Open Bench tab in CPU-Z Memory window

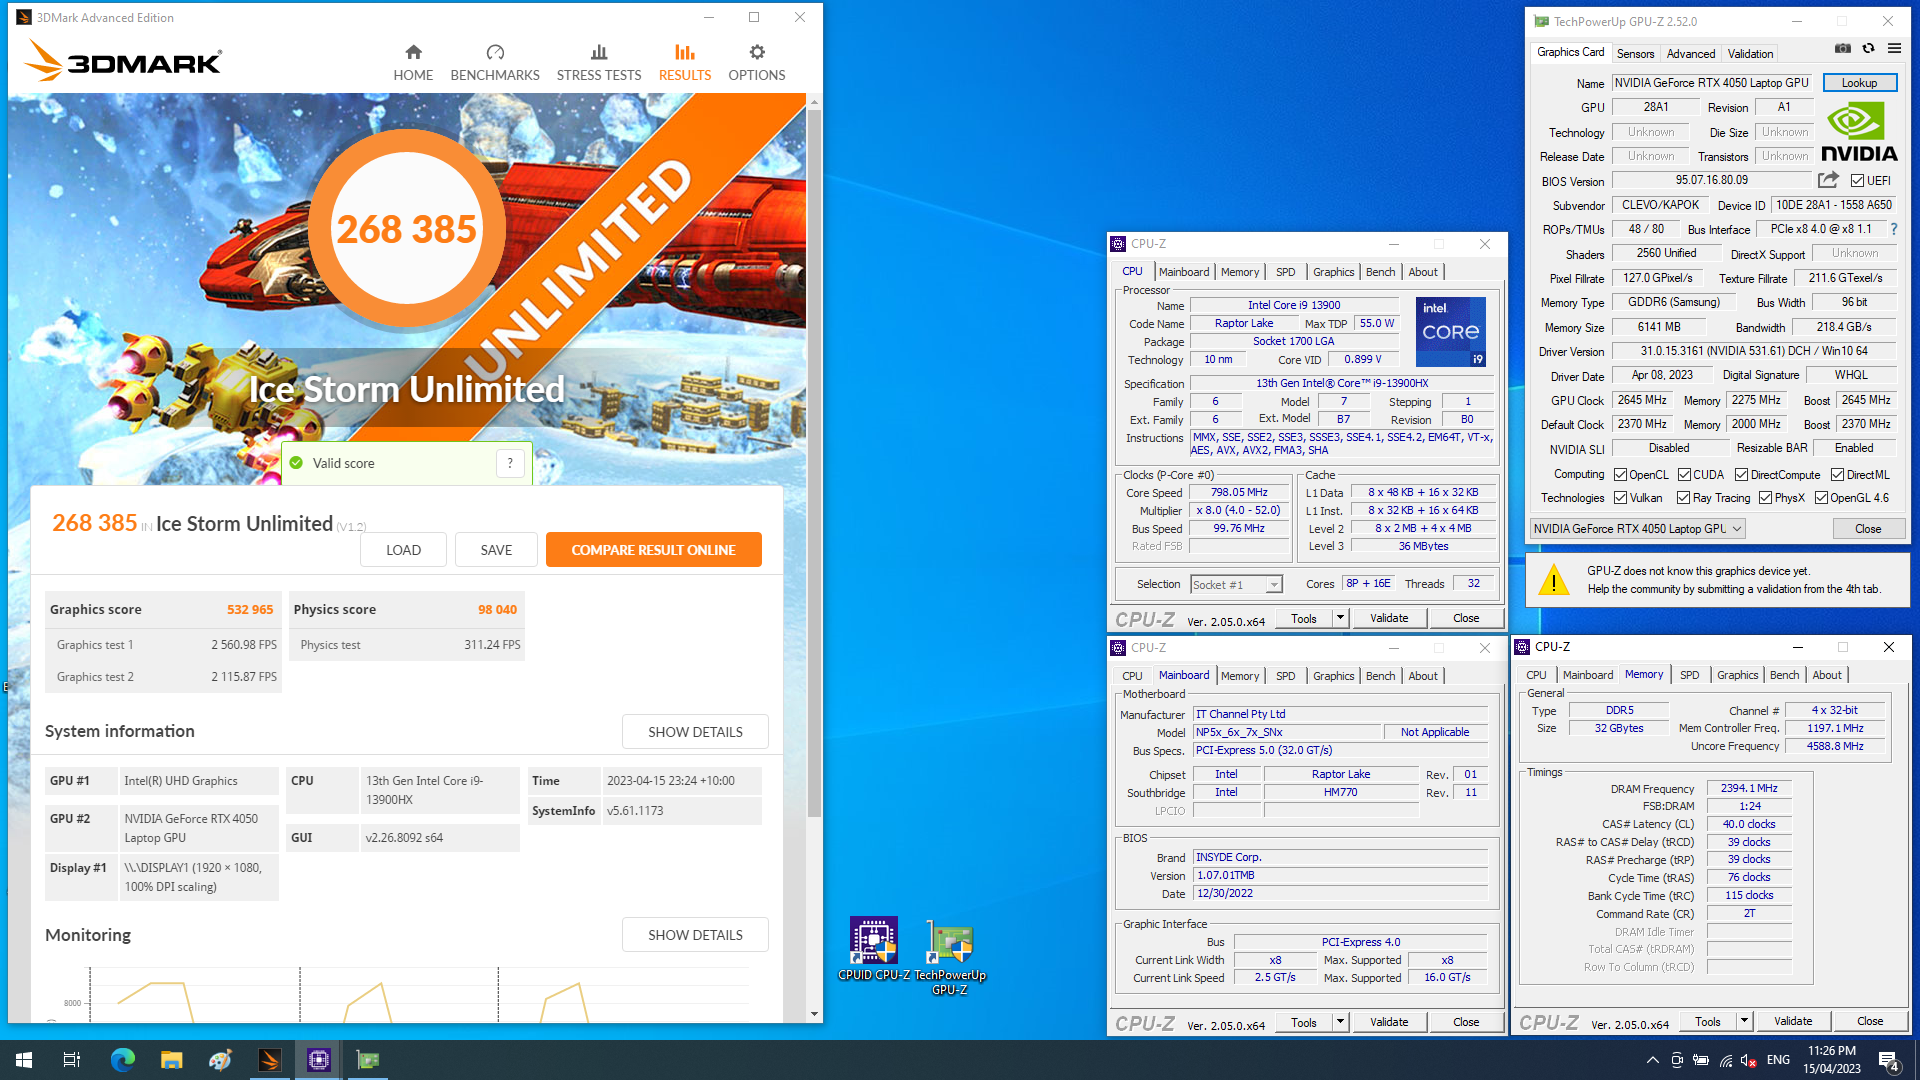click(x=1784, y=675)
